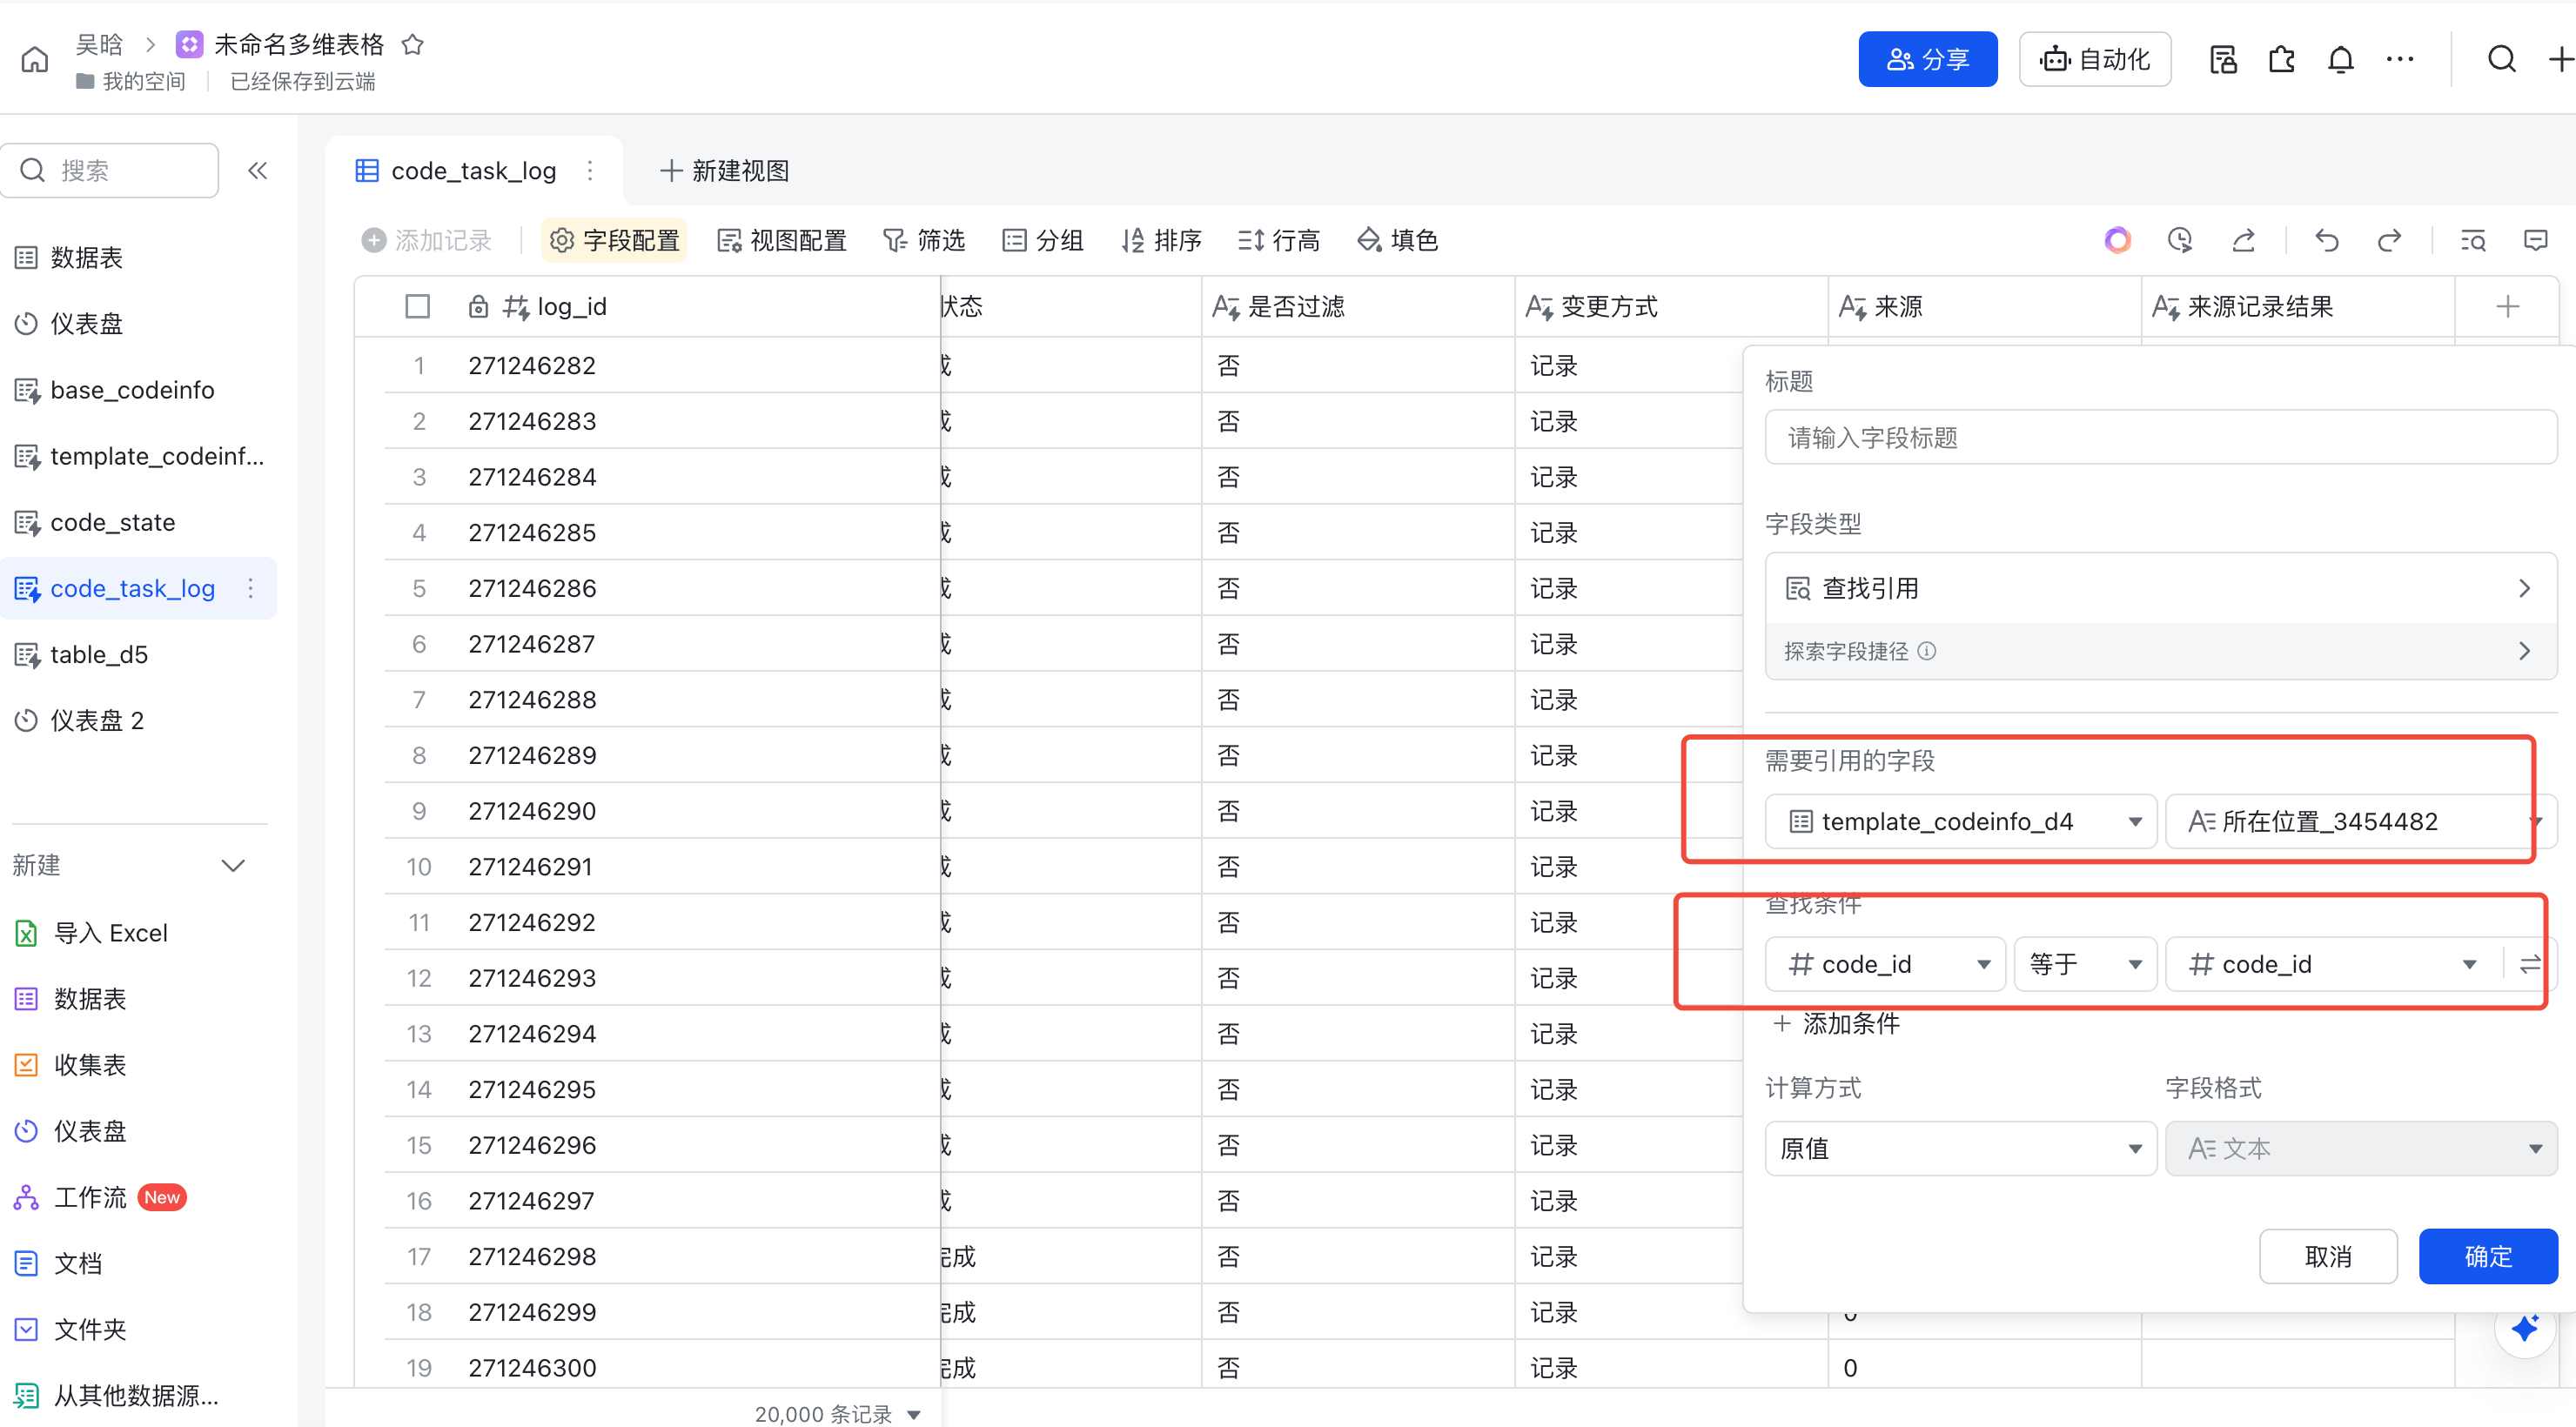The image size is (2576, 1427).
Task: Swap lookup condition fields icon
Action: click(2530, 964)
